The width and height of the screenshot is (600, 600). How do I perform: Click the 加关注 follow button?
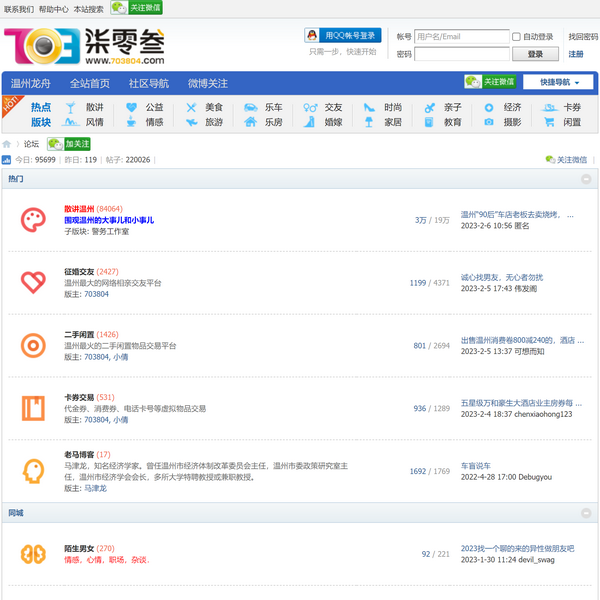click(68, 144)
